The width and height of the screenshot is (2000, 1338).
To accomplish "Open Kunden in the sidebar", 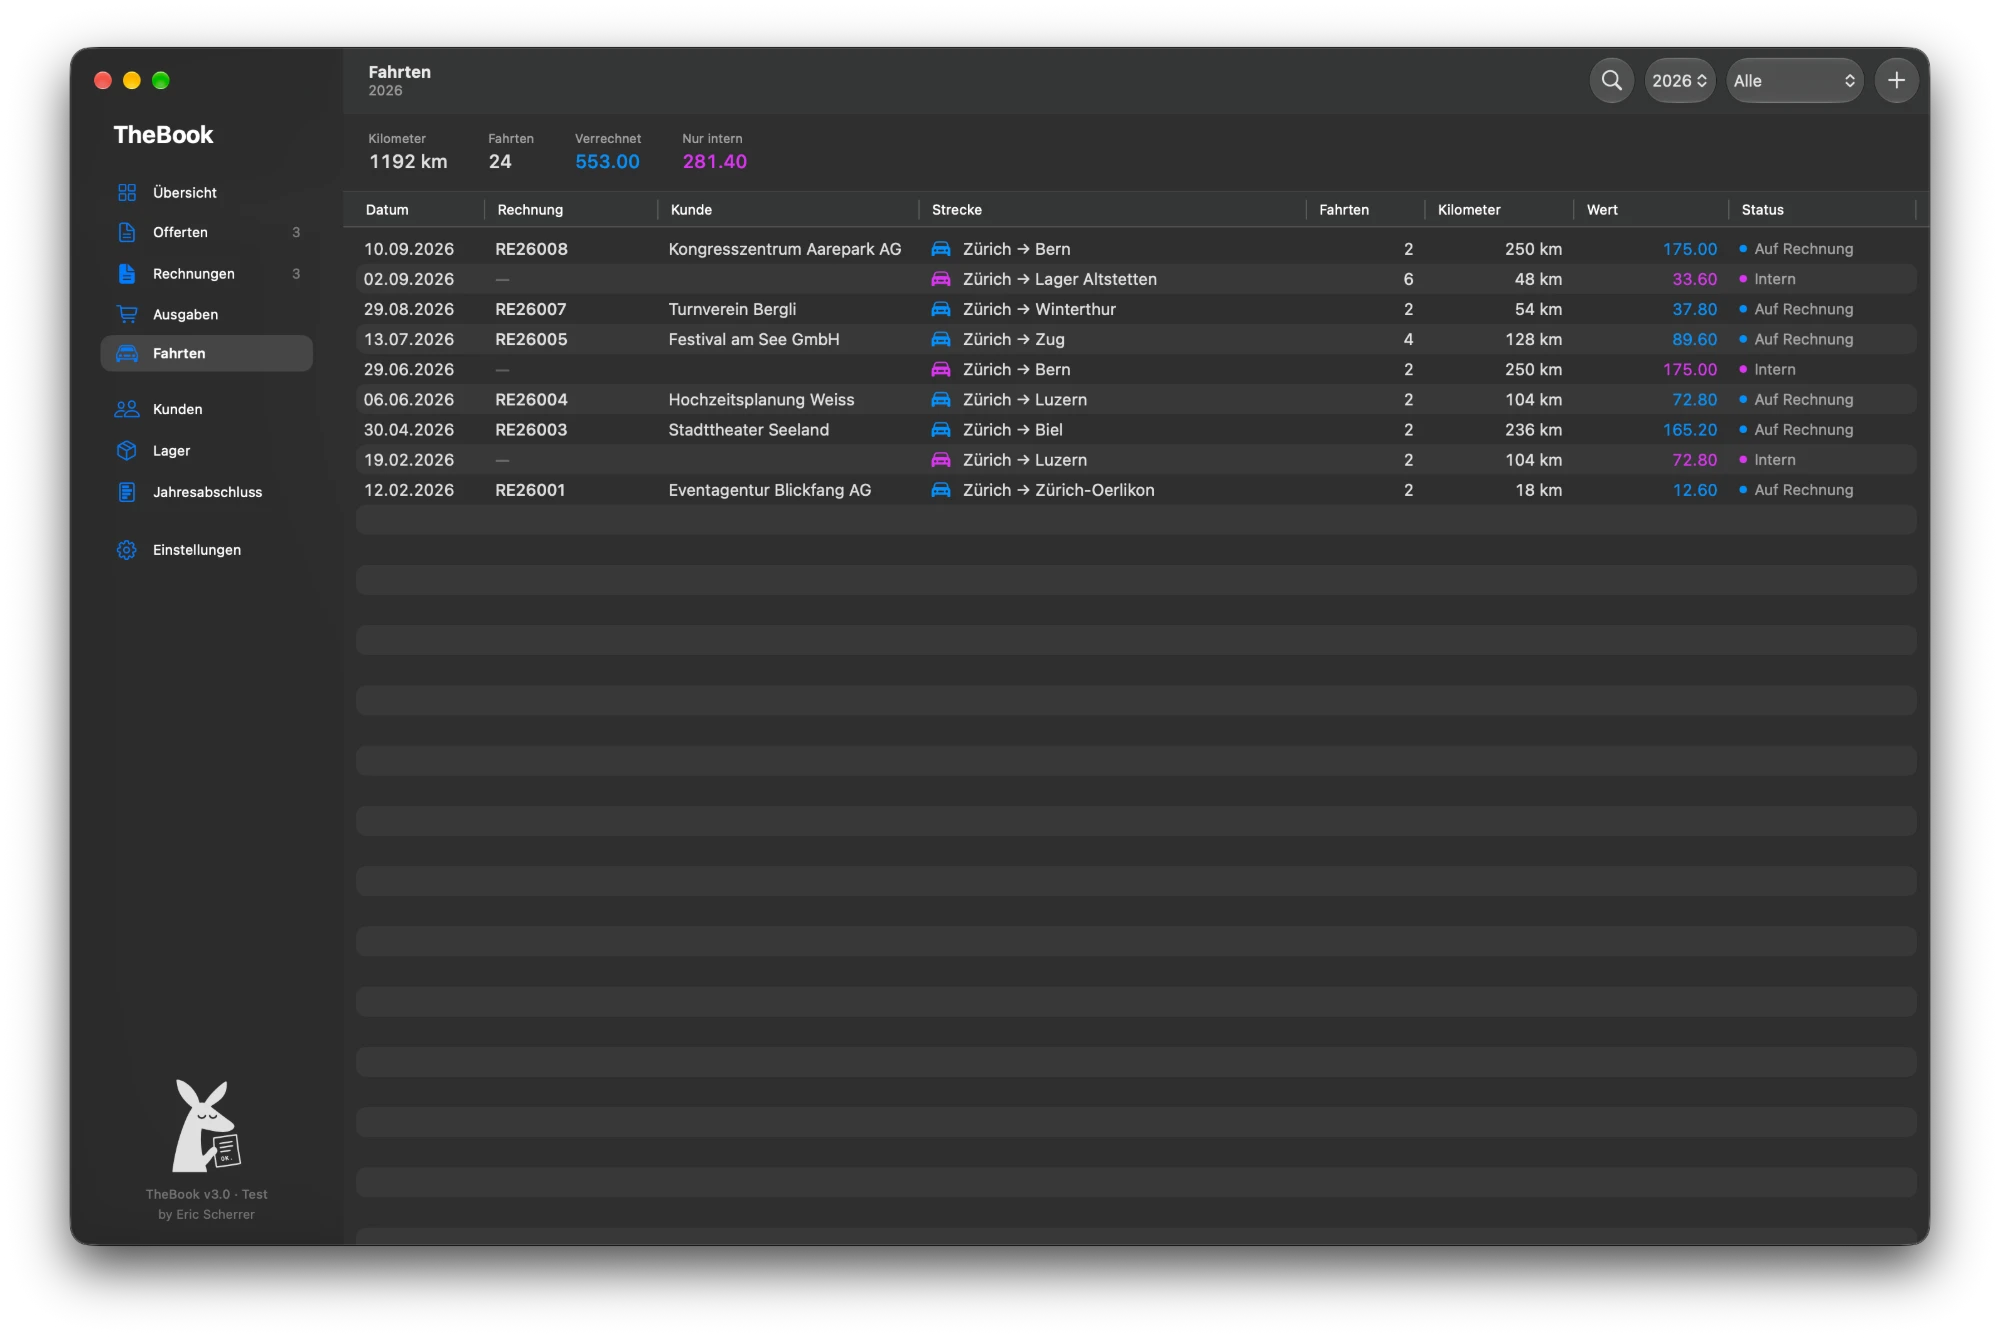I will point(207,409).
